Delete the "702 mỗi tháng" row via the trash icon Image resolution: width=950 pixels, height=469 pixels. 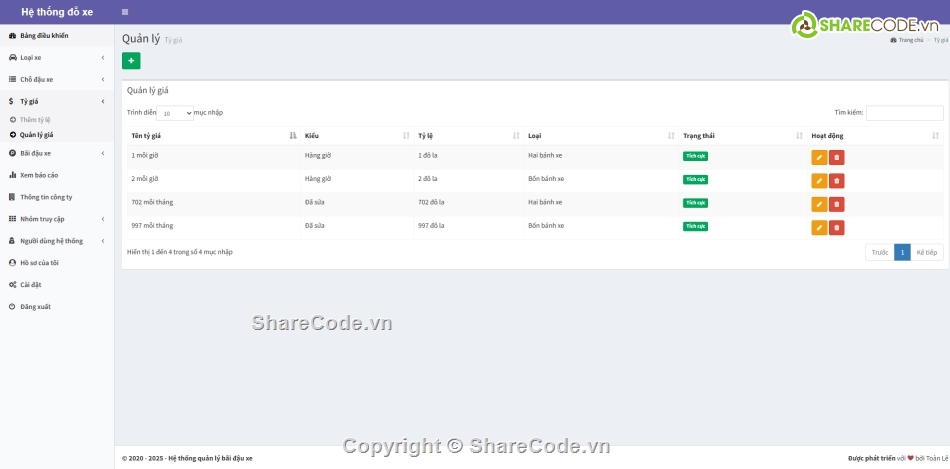[x=837, y=204]
